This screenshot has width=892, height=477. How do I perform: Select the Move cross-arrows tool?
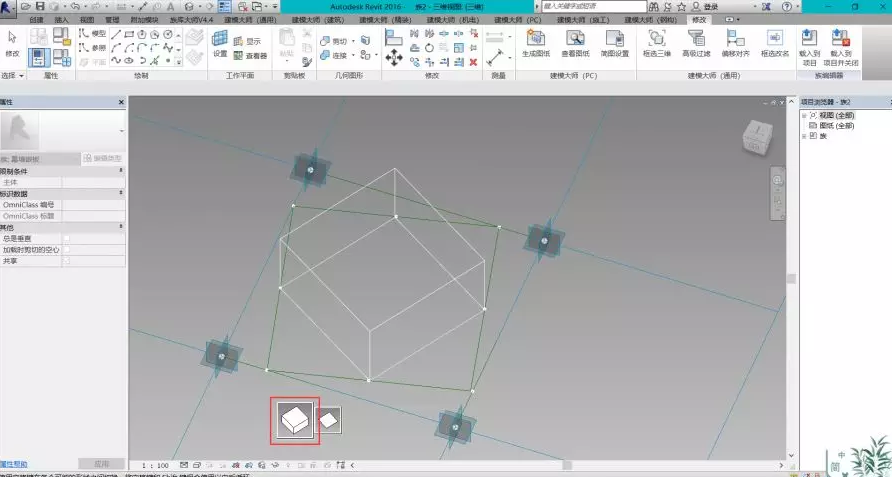click(394, 57)
